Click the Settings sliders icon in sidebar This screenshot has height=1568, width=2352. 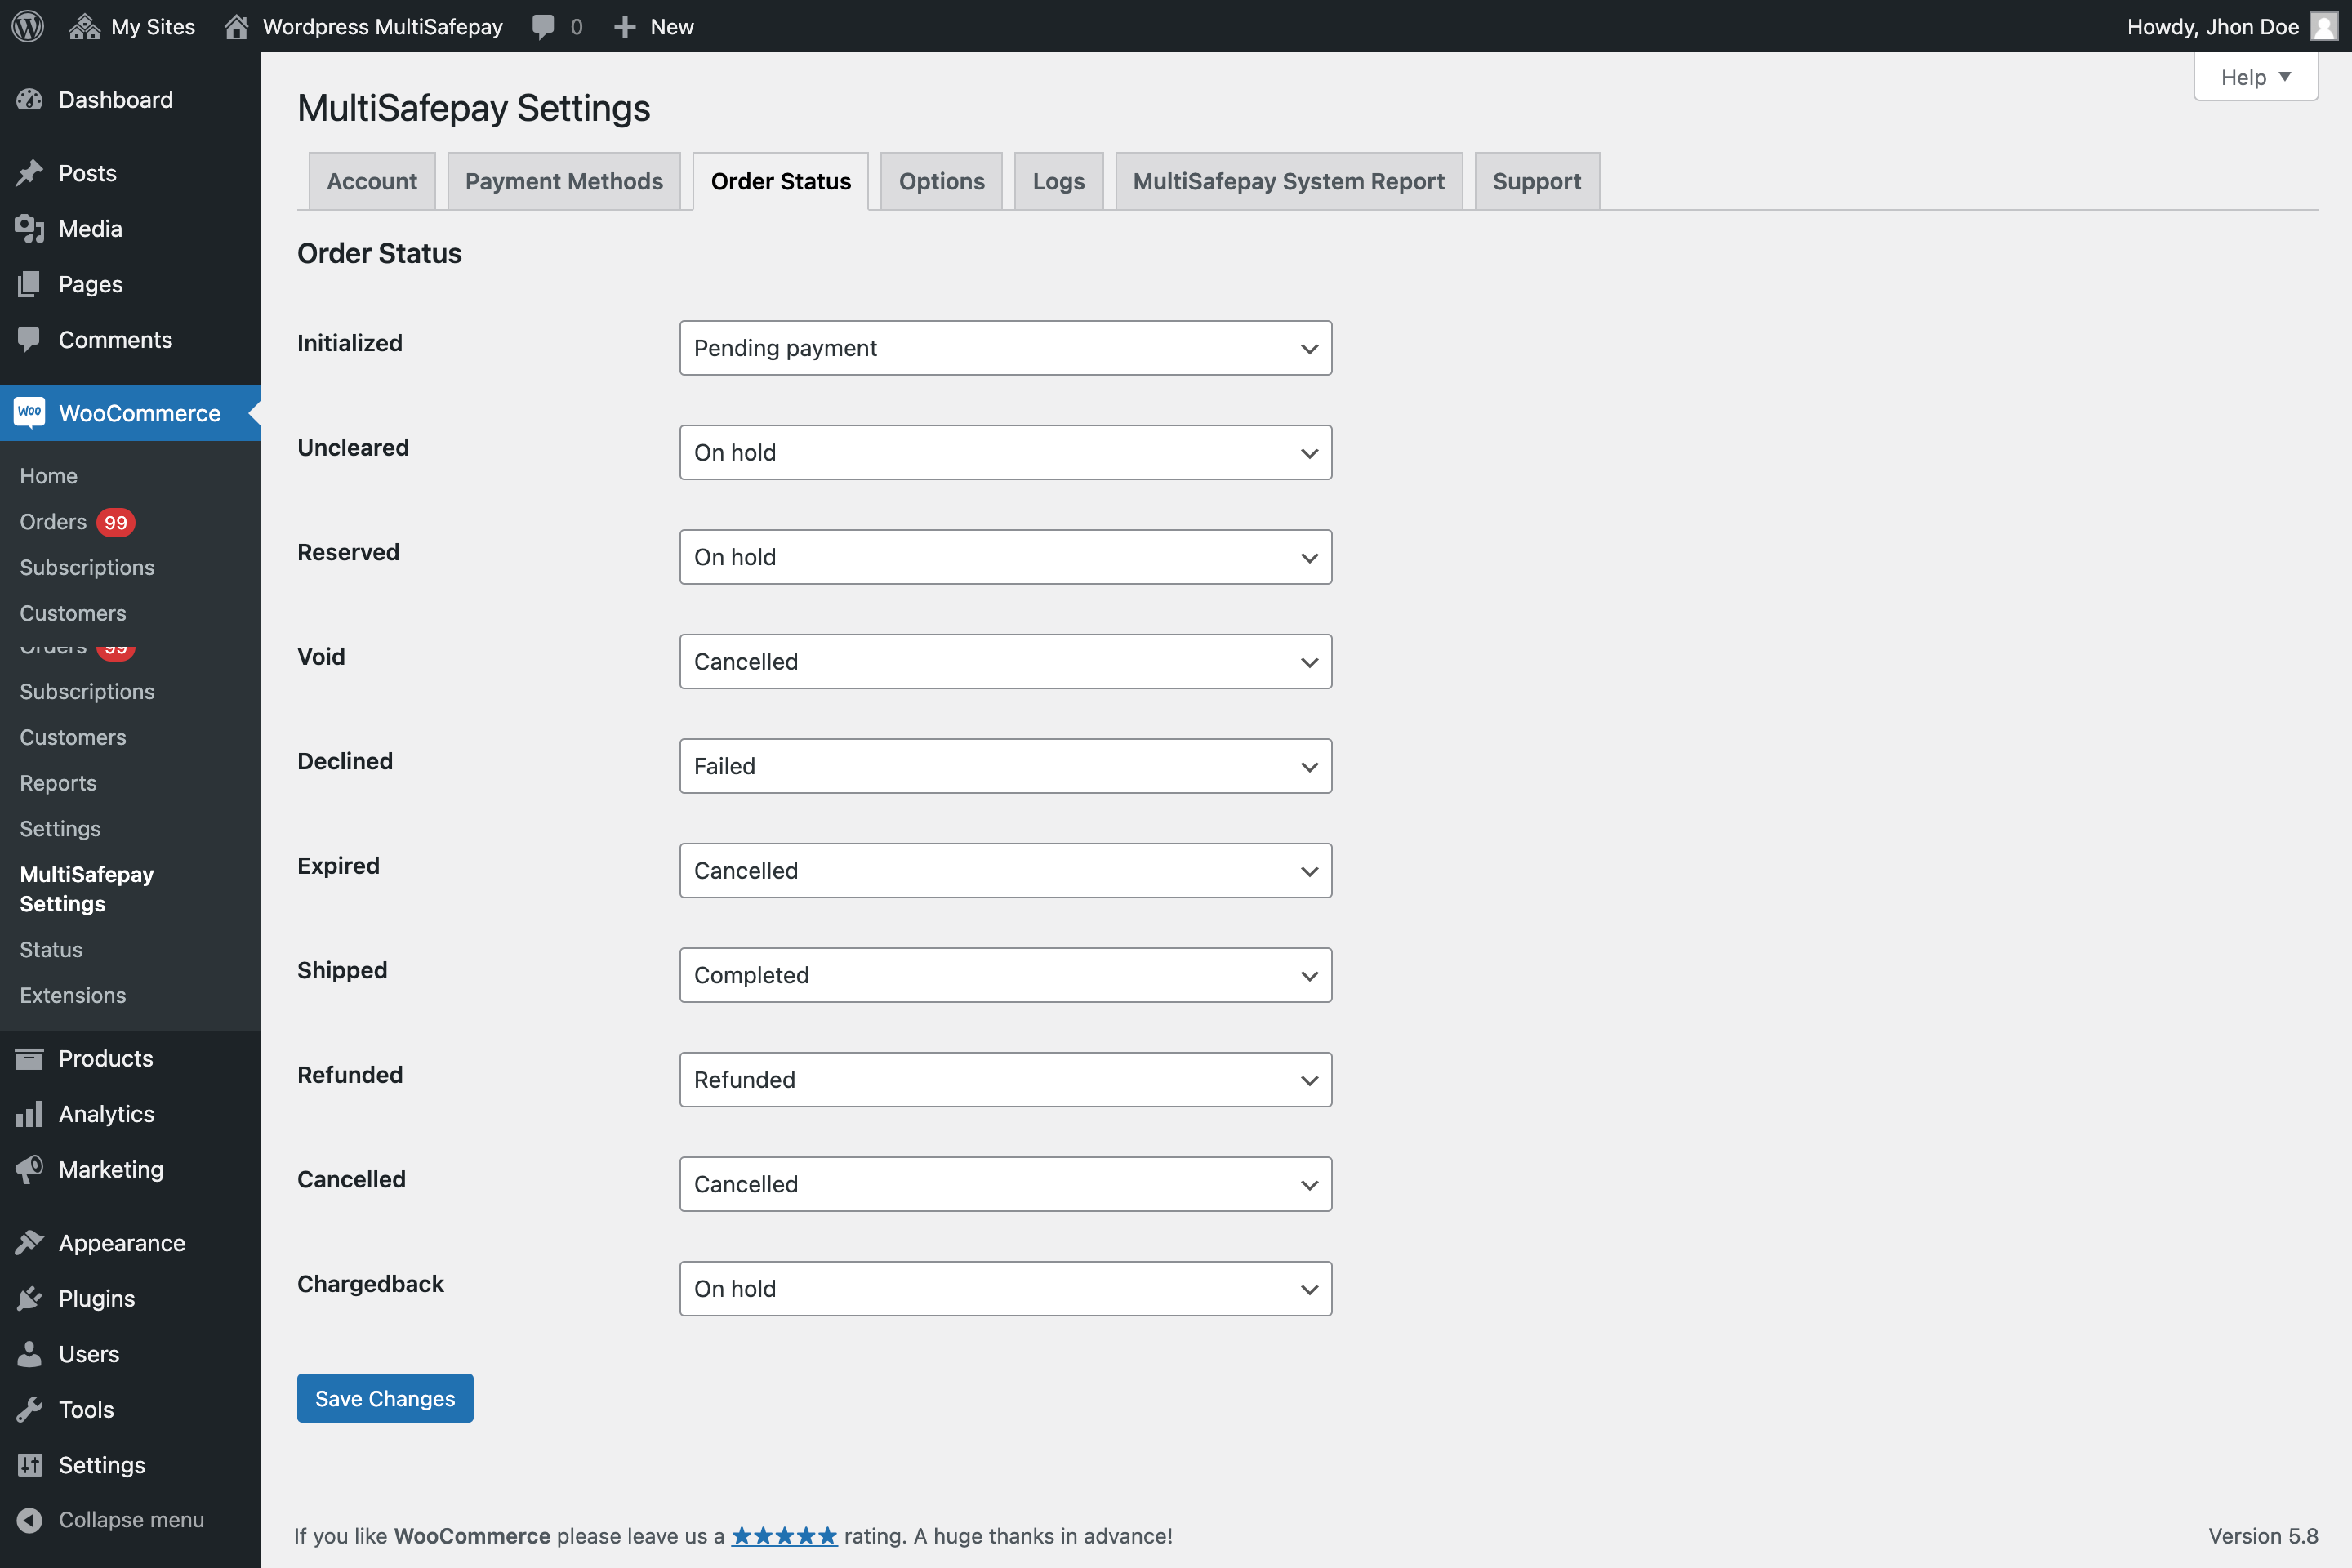(x=30, y=1465)
